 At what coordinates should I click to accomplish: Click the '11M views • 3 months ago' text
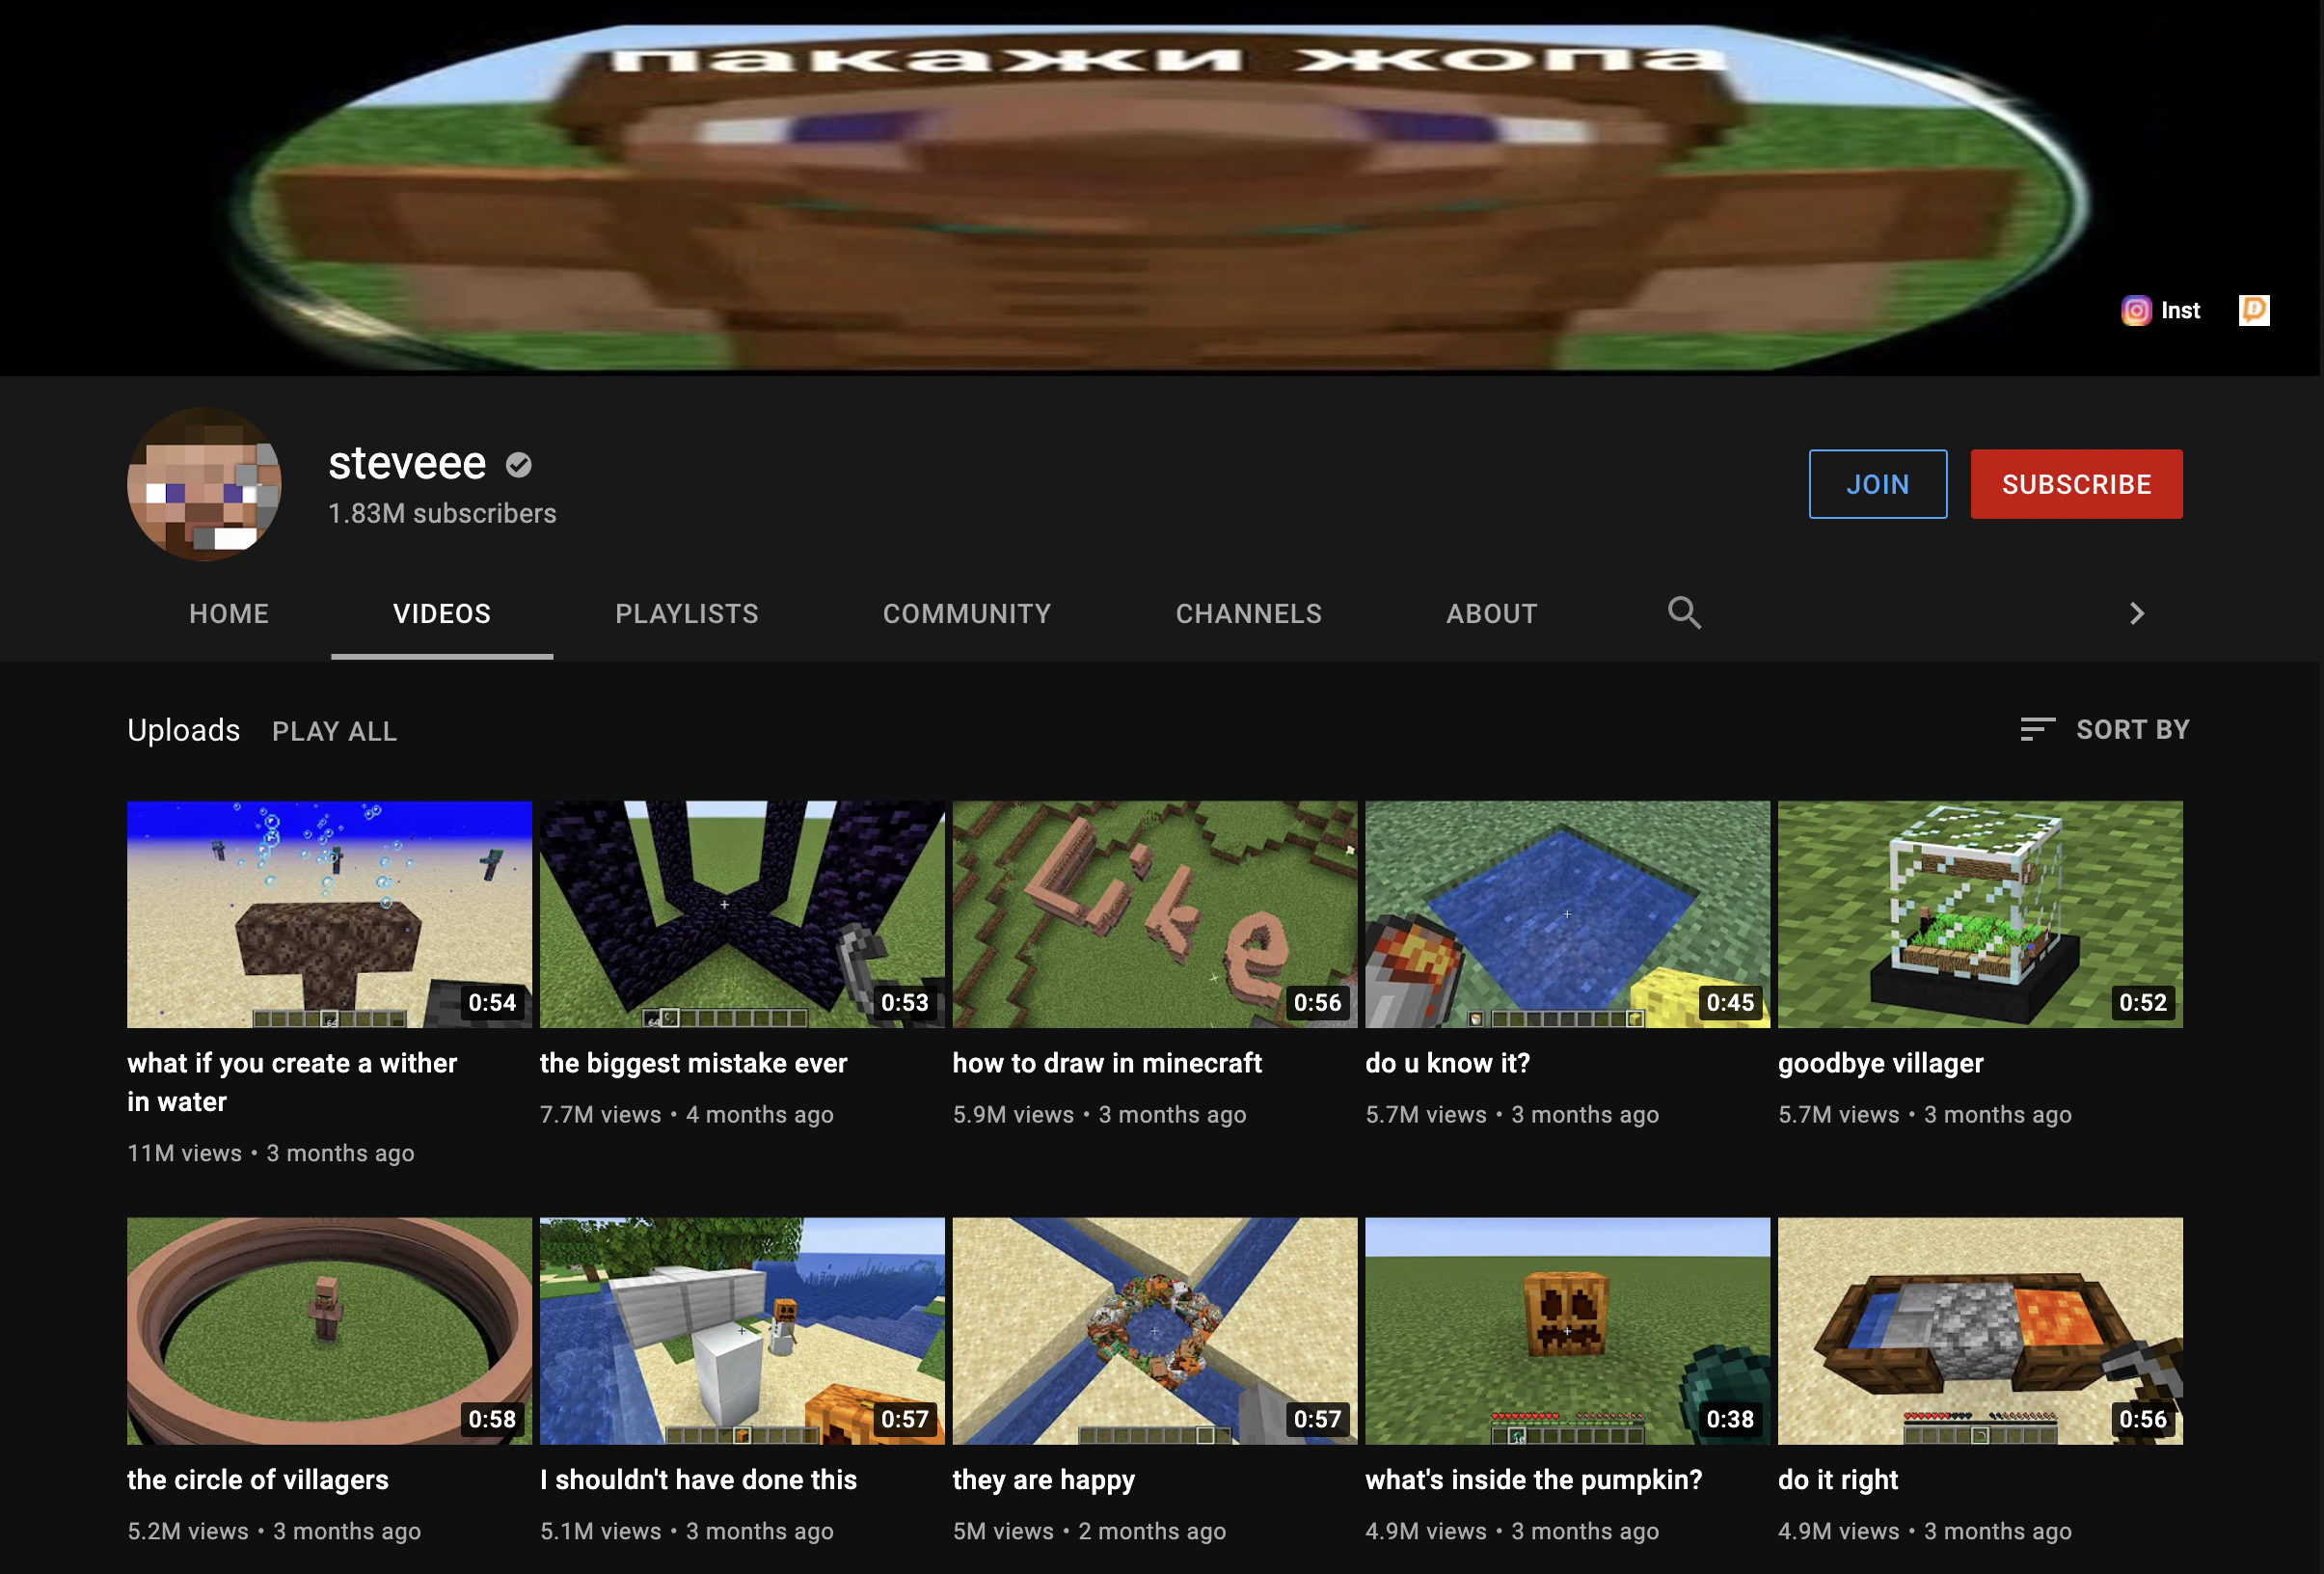click(270, 1154)
